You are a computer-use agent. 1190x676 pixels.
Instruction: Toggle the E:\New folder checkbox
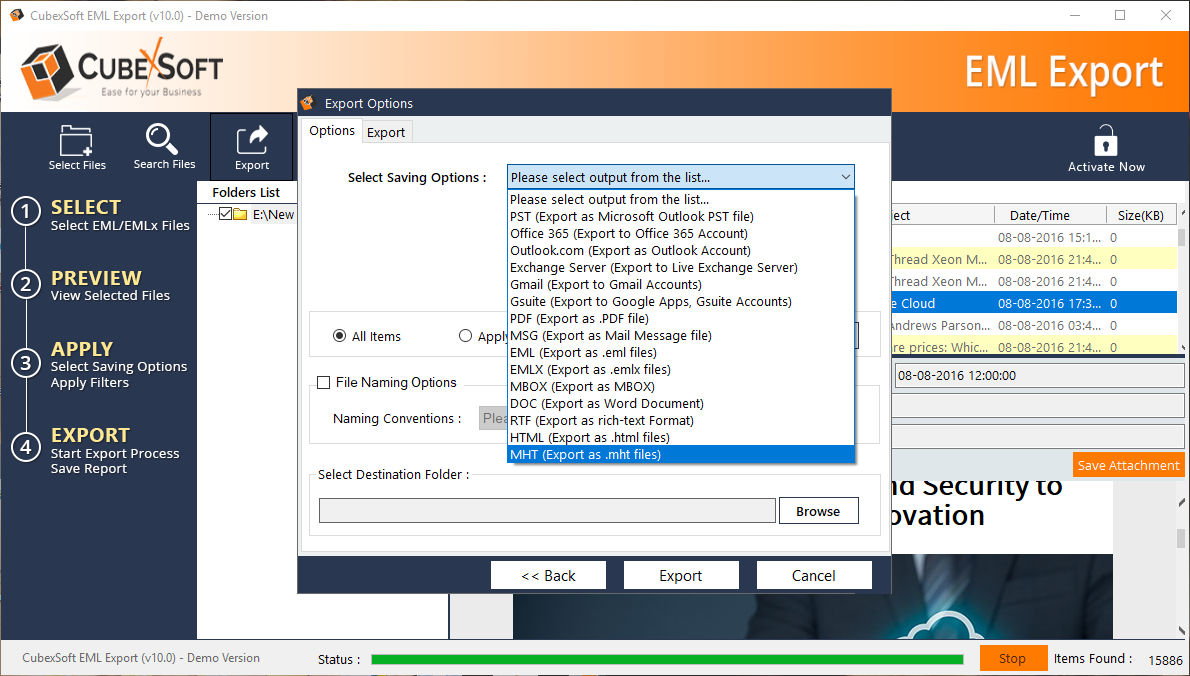pos(225,214)
